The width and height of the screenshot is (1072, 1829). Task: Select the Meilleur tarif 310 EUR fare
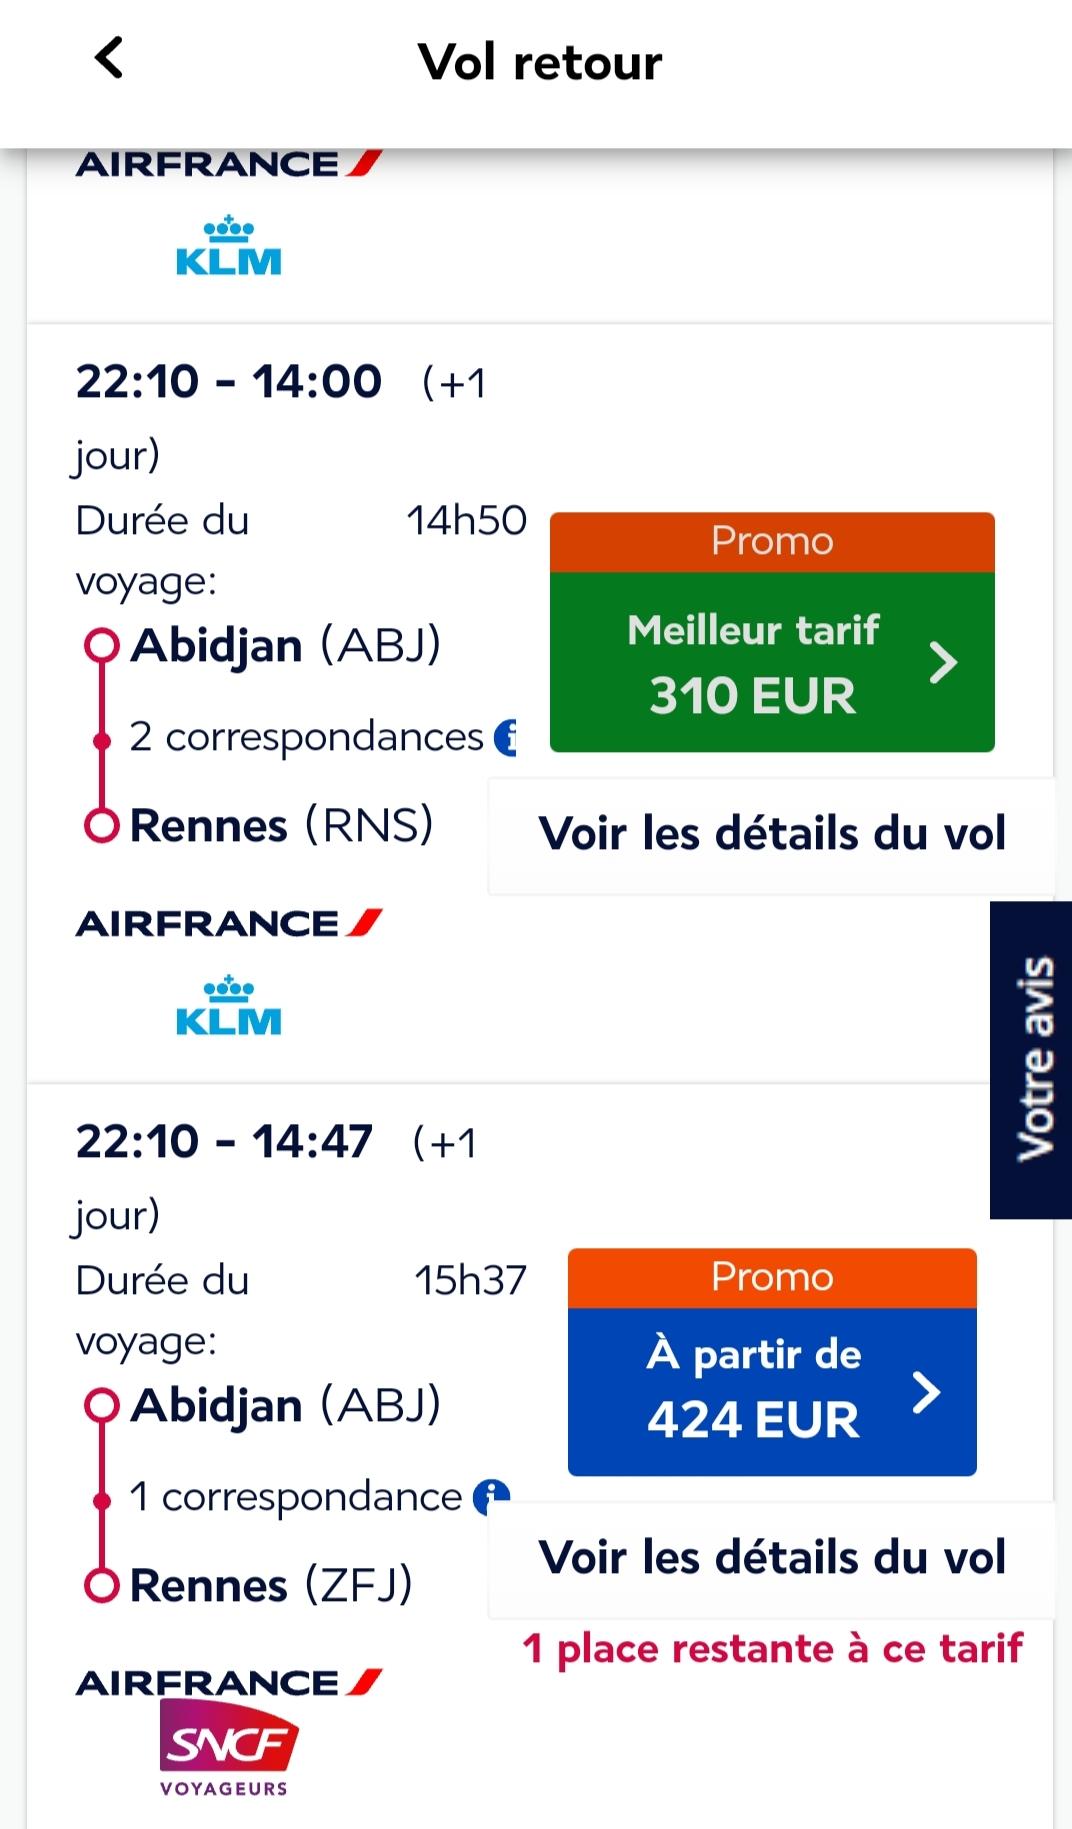tap(771, 662)
